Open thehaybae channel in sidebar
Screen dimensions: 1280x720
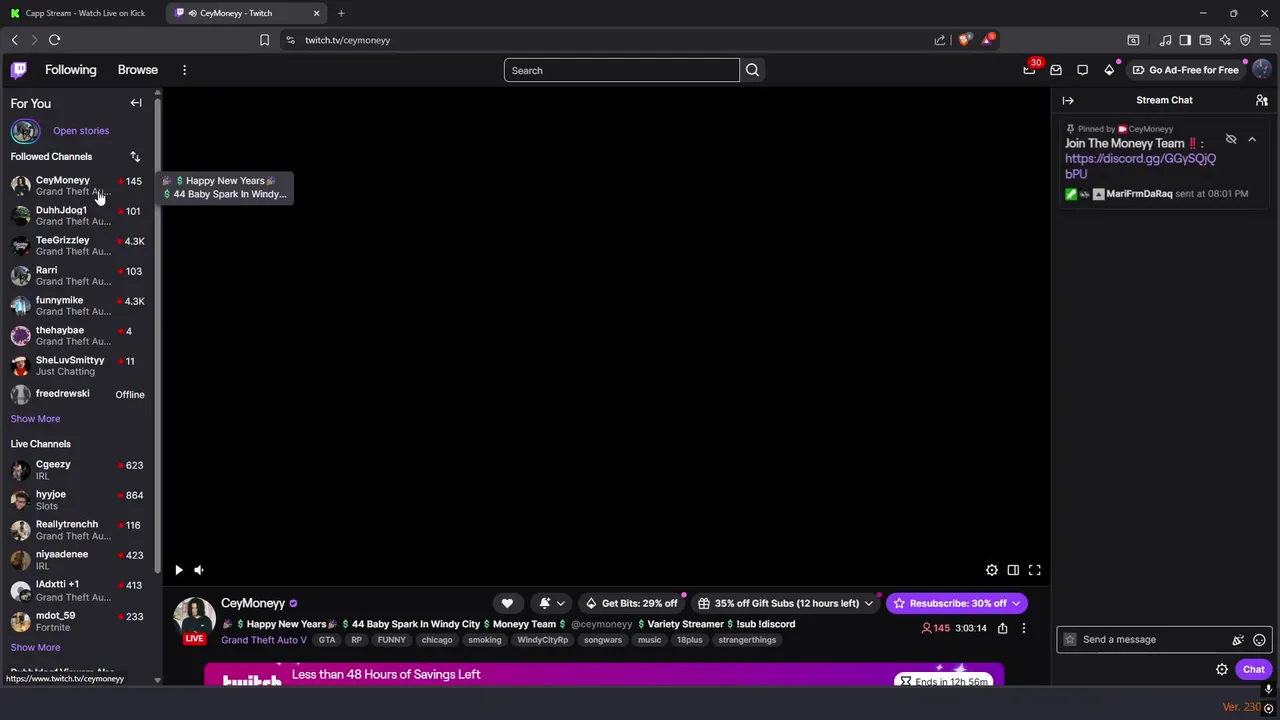78,336
